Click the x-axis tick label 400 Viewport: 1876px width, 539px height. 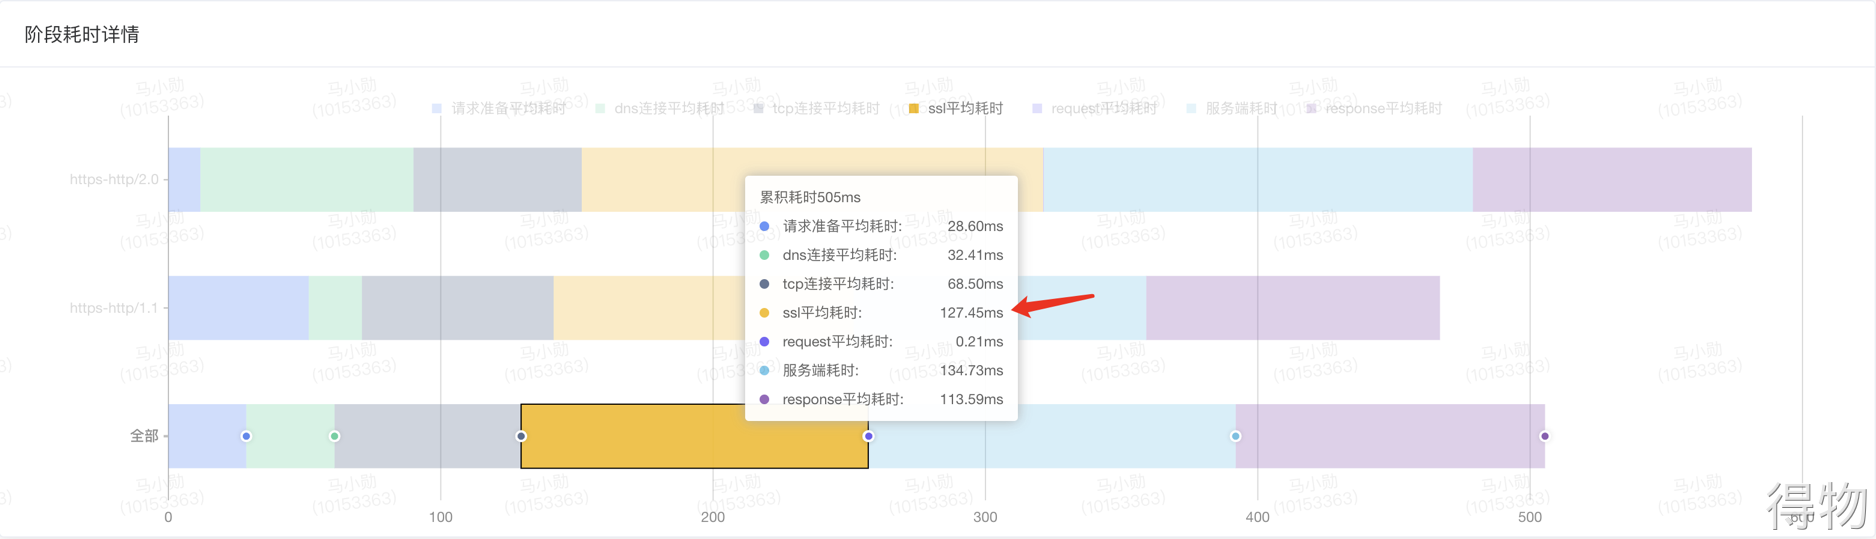1257,517
